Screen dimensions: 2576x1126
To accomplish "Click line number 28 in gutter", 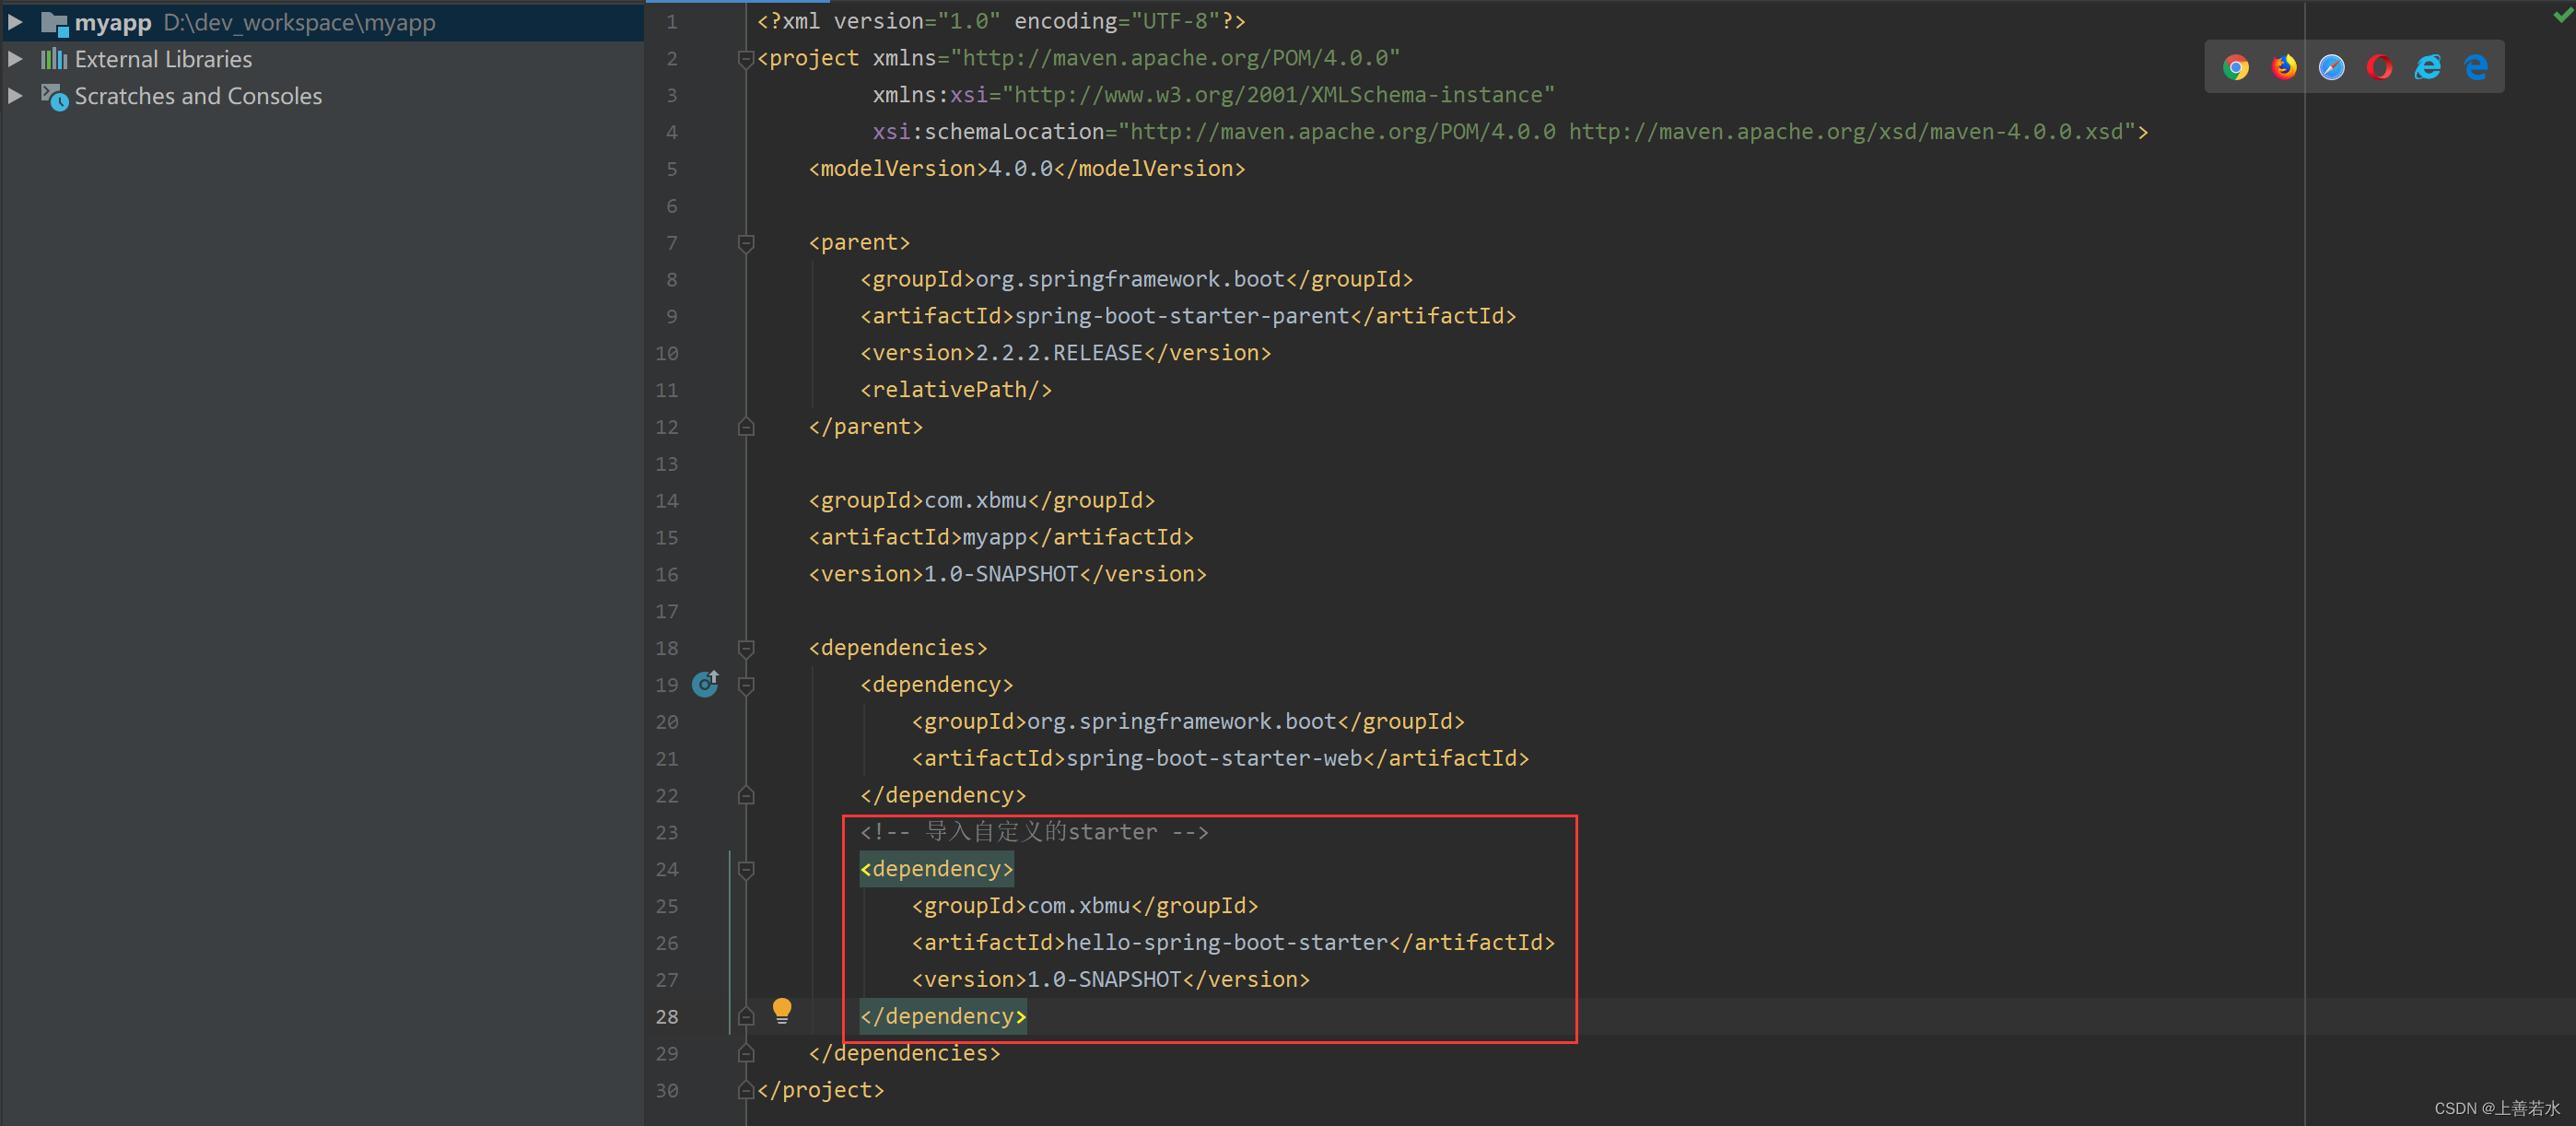I will coord(667,1017).
